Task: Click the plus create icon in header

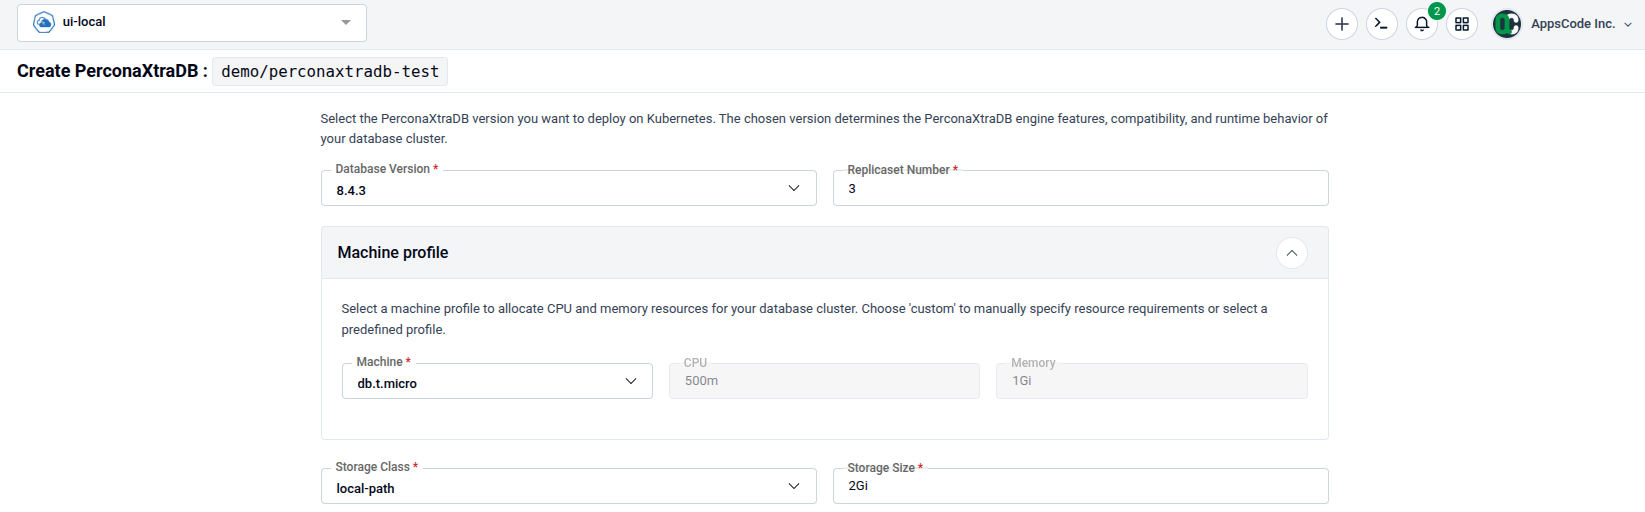Action: pos(1341,24)
